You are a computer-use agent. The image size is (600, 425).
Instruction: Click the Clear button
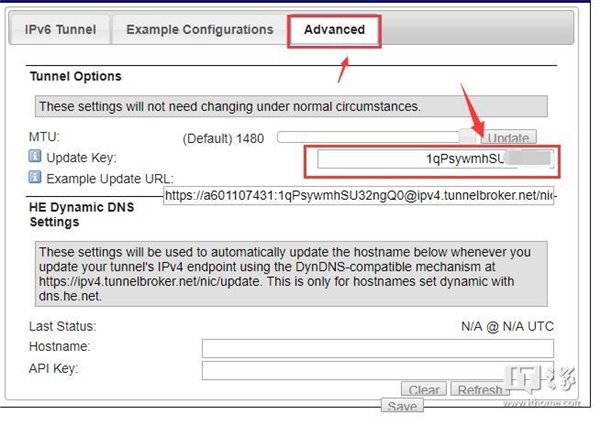tap(424, 390)
